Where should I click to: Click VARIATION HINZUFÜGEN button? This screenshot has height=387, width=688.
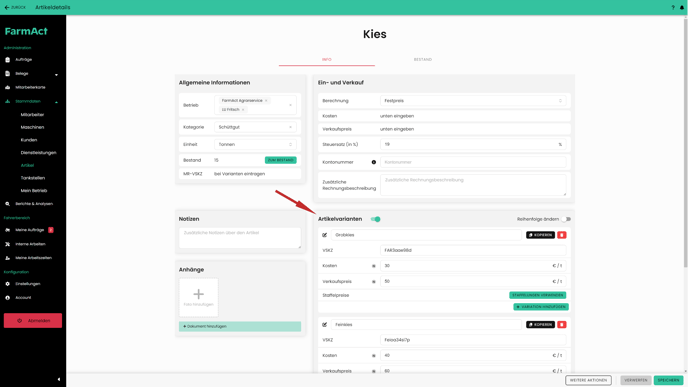[x=541, y=307]
